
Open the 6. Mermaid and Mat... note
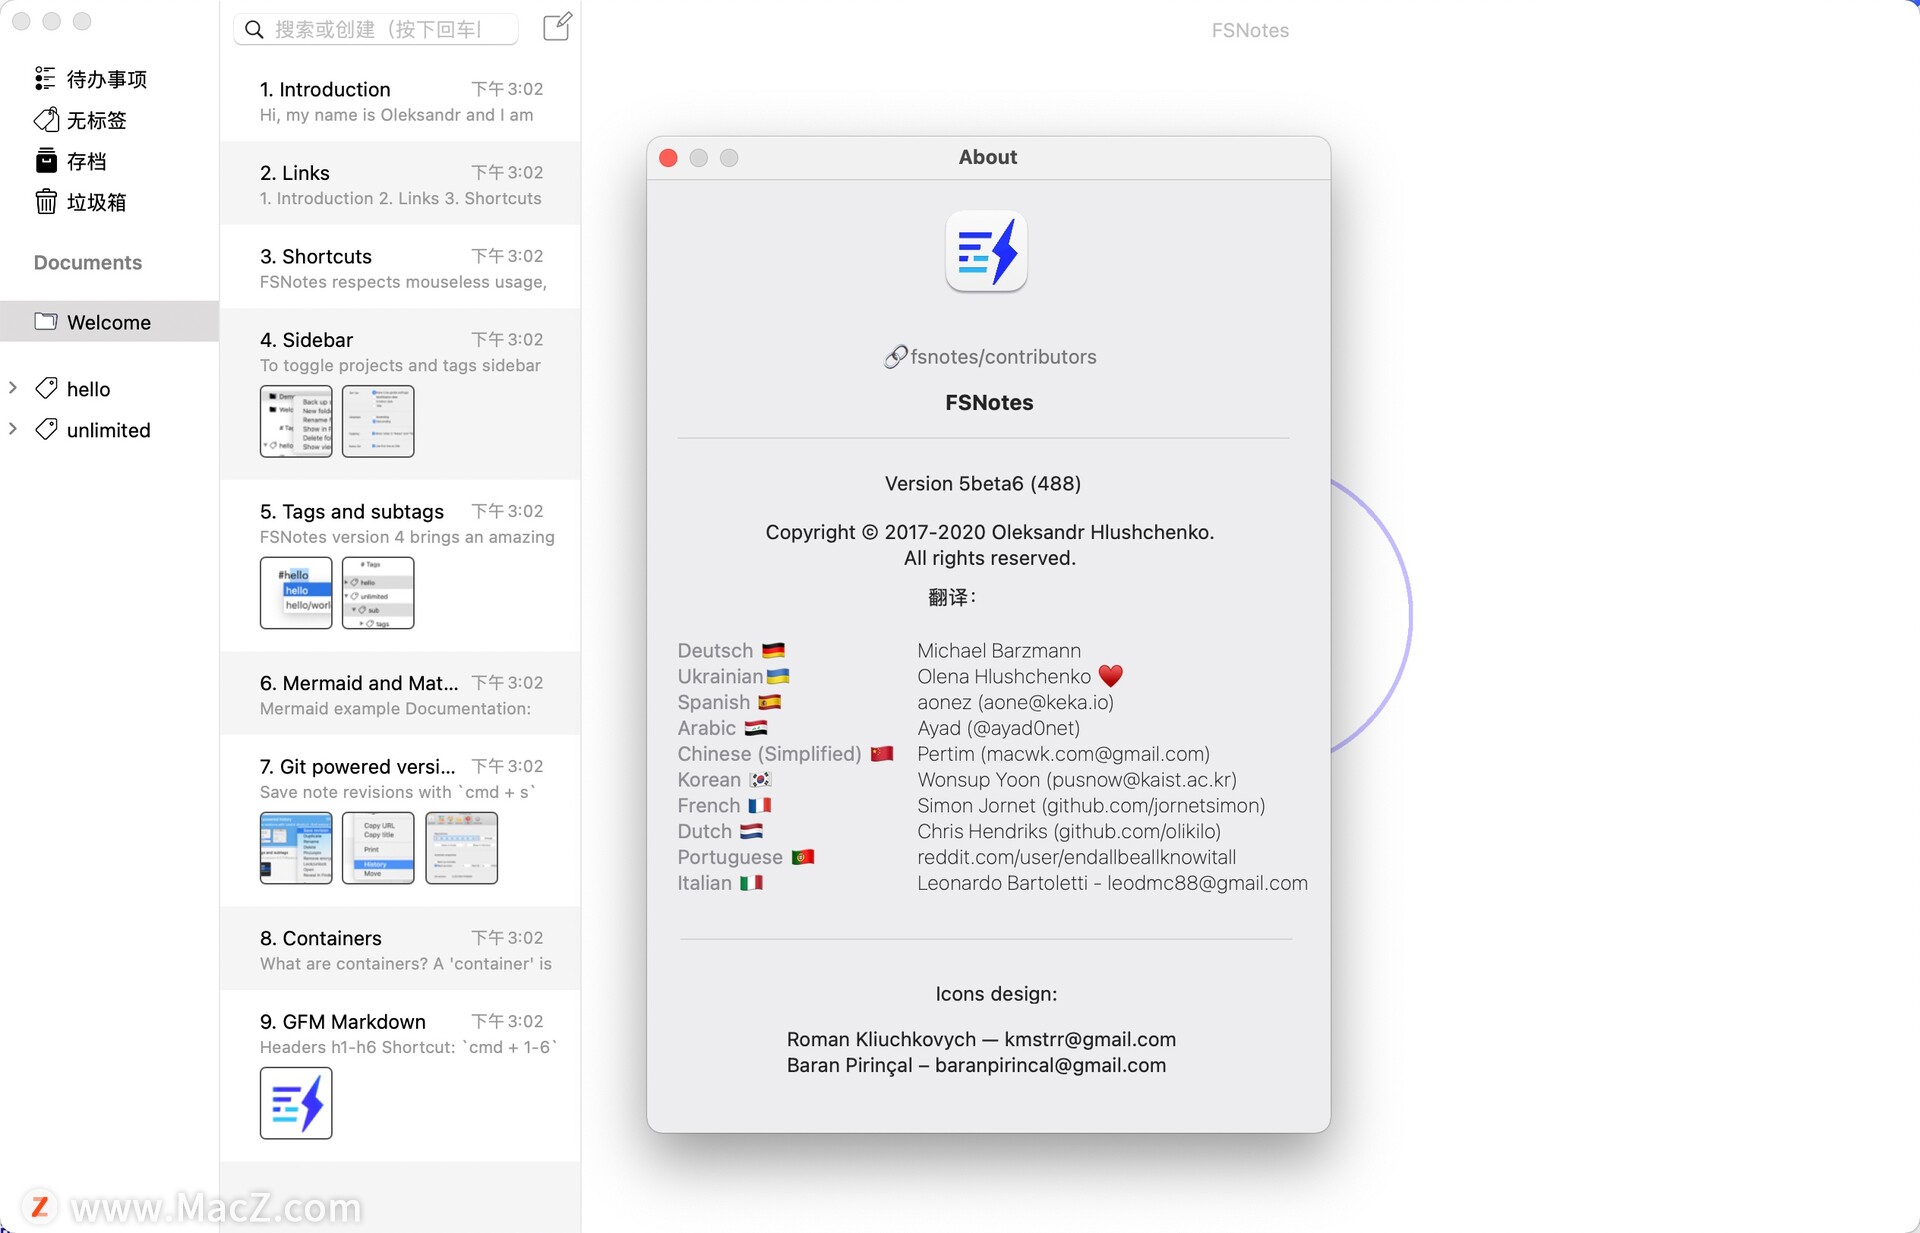[x=400, y=694]
